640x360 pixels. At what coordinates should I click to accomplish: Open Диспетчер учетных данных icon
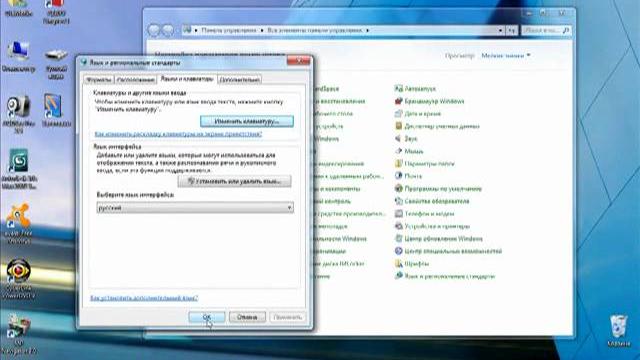tap(398, 126)
